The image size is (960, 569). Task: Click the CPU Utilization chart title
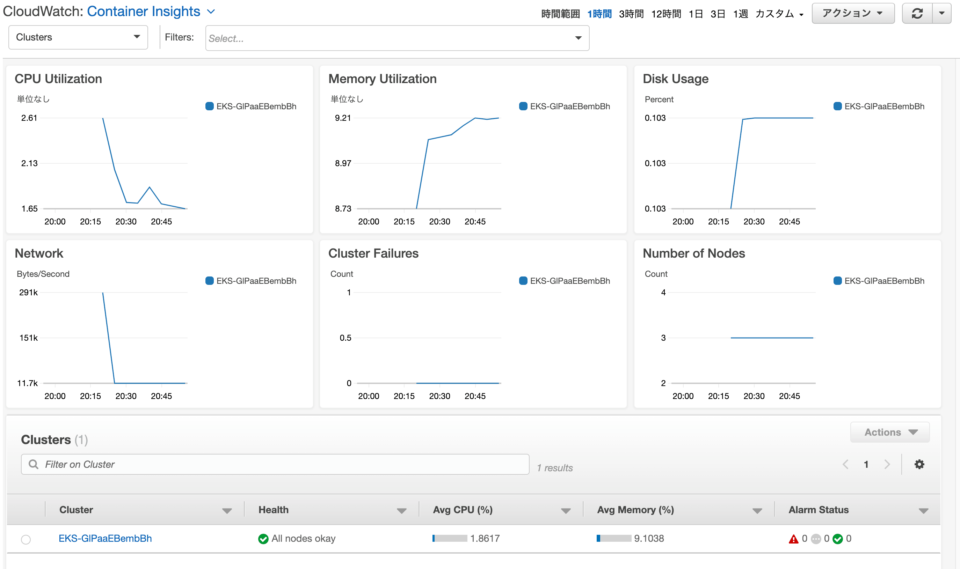click(x=58, y=79)
